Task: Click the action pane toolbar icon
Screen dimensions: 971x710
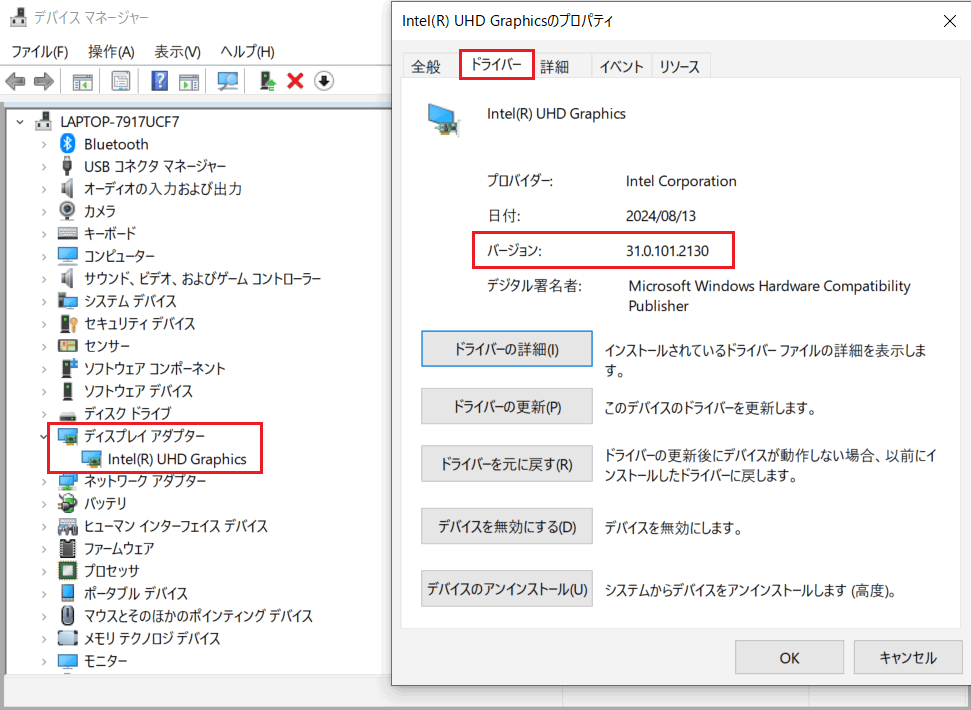Action: tap(189, 81)
